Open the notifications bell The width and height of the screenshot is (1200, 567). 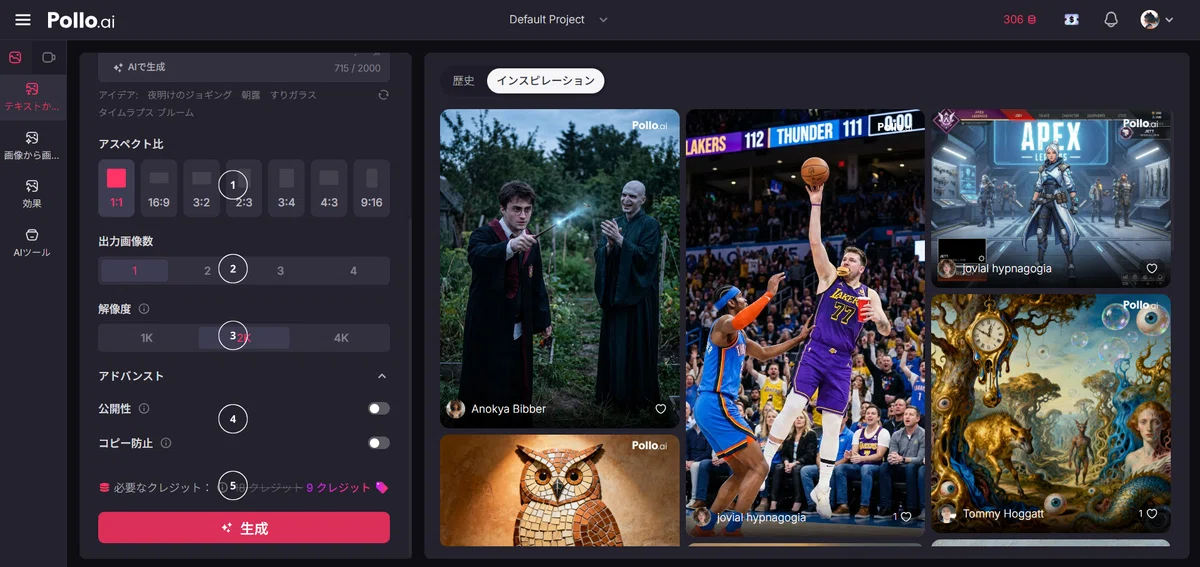click(1111, 20)
